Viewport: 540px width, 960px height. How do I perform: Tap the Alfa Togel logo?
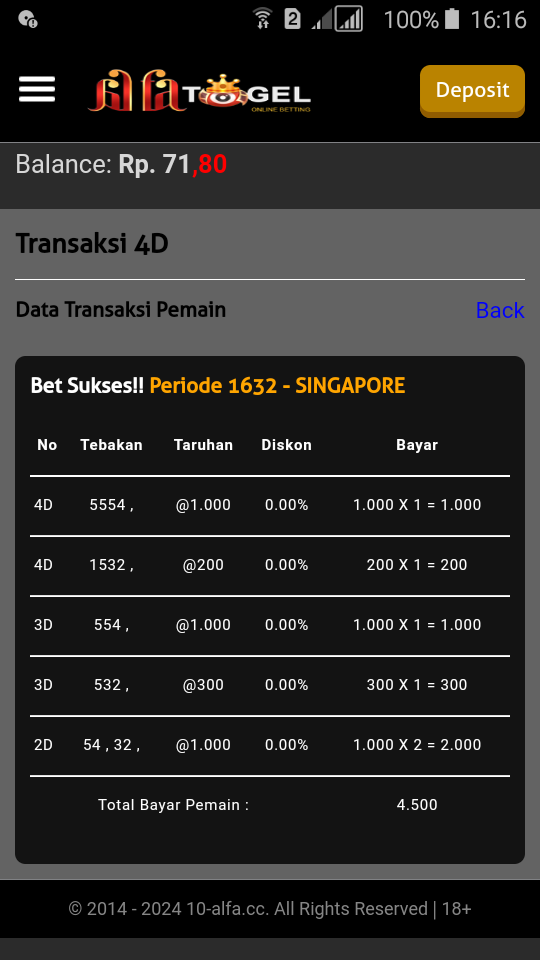pyautogui.click(x=200, y=91)
